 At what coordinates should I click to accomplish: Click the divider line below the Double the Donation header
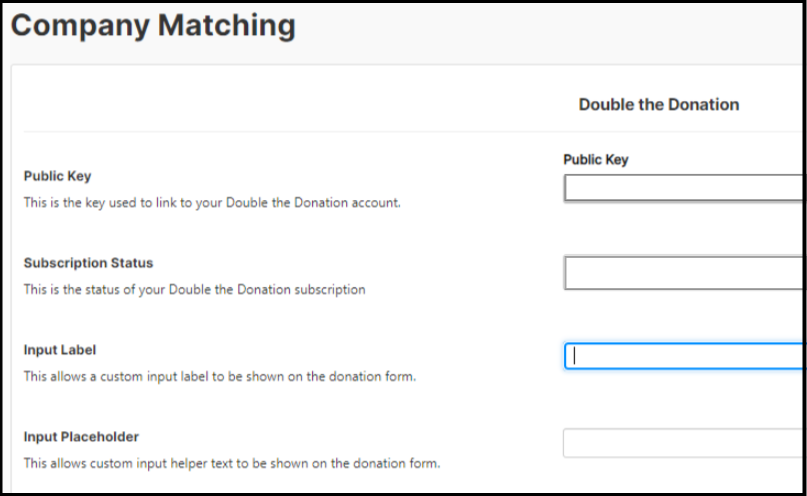pos(400,131)
